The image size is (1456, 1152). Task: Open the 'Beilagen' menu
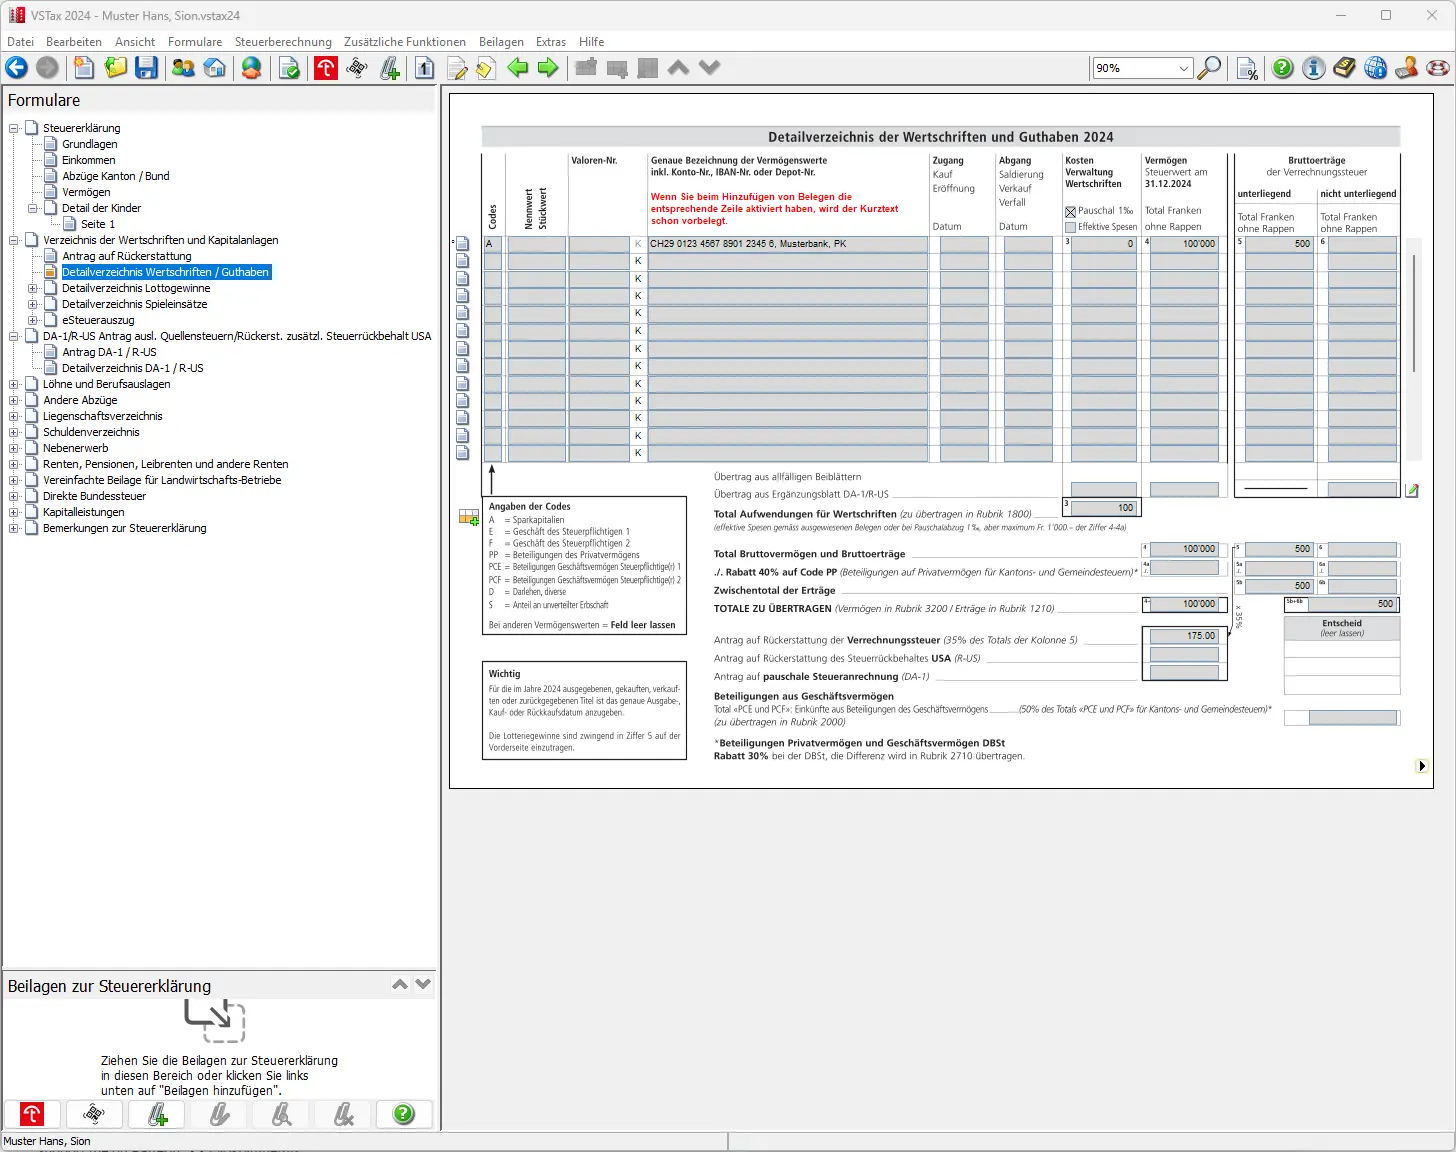501,42
